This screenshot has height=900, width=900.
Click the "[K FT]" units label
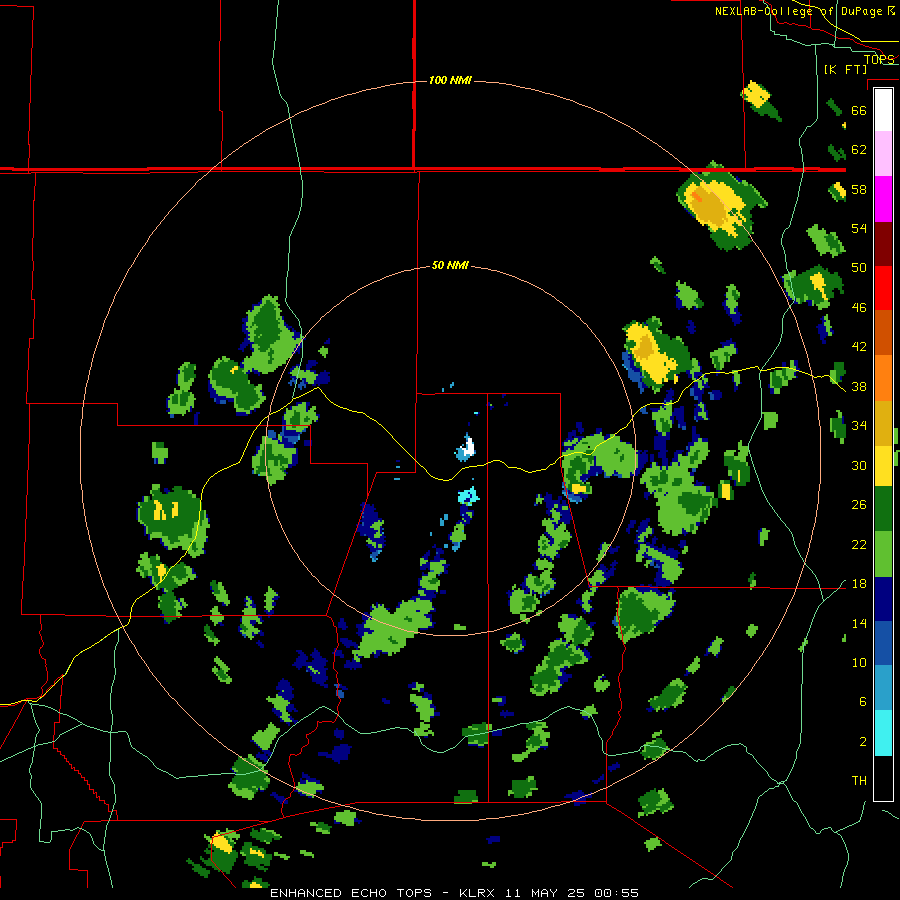tap(845, 69)
